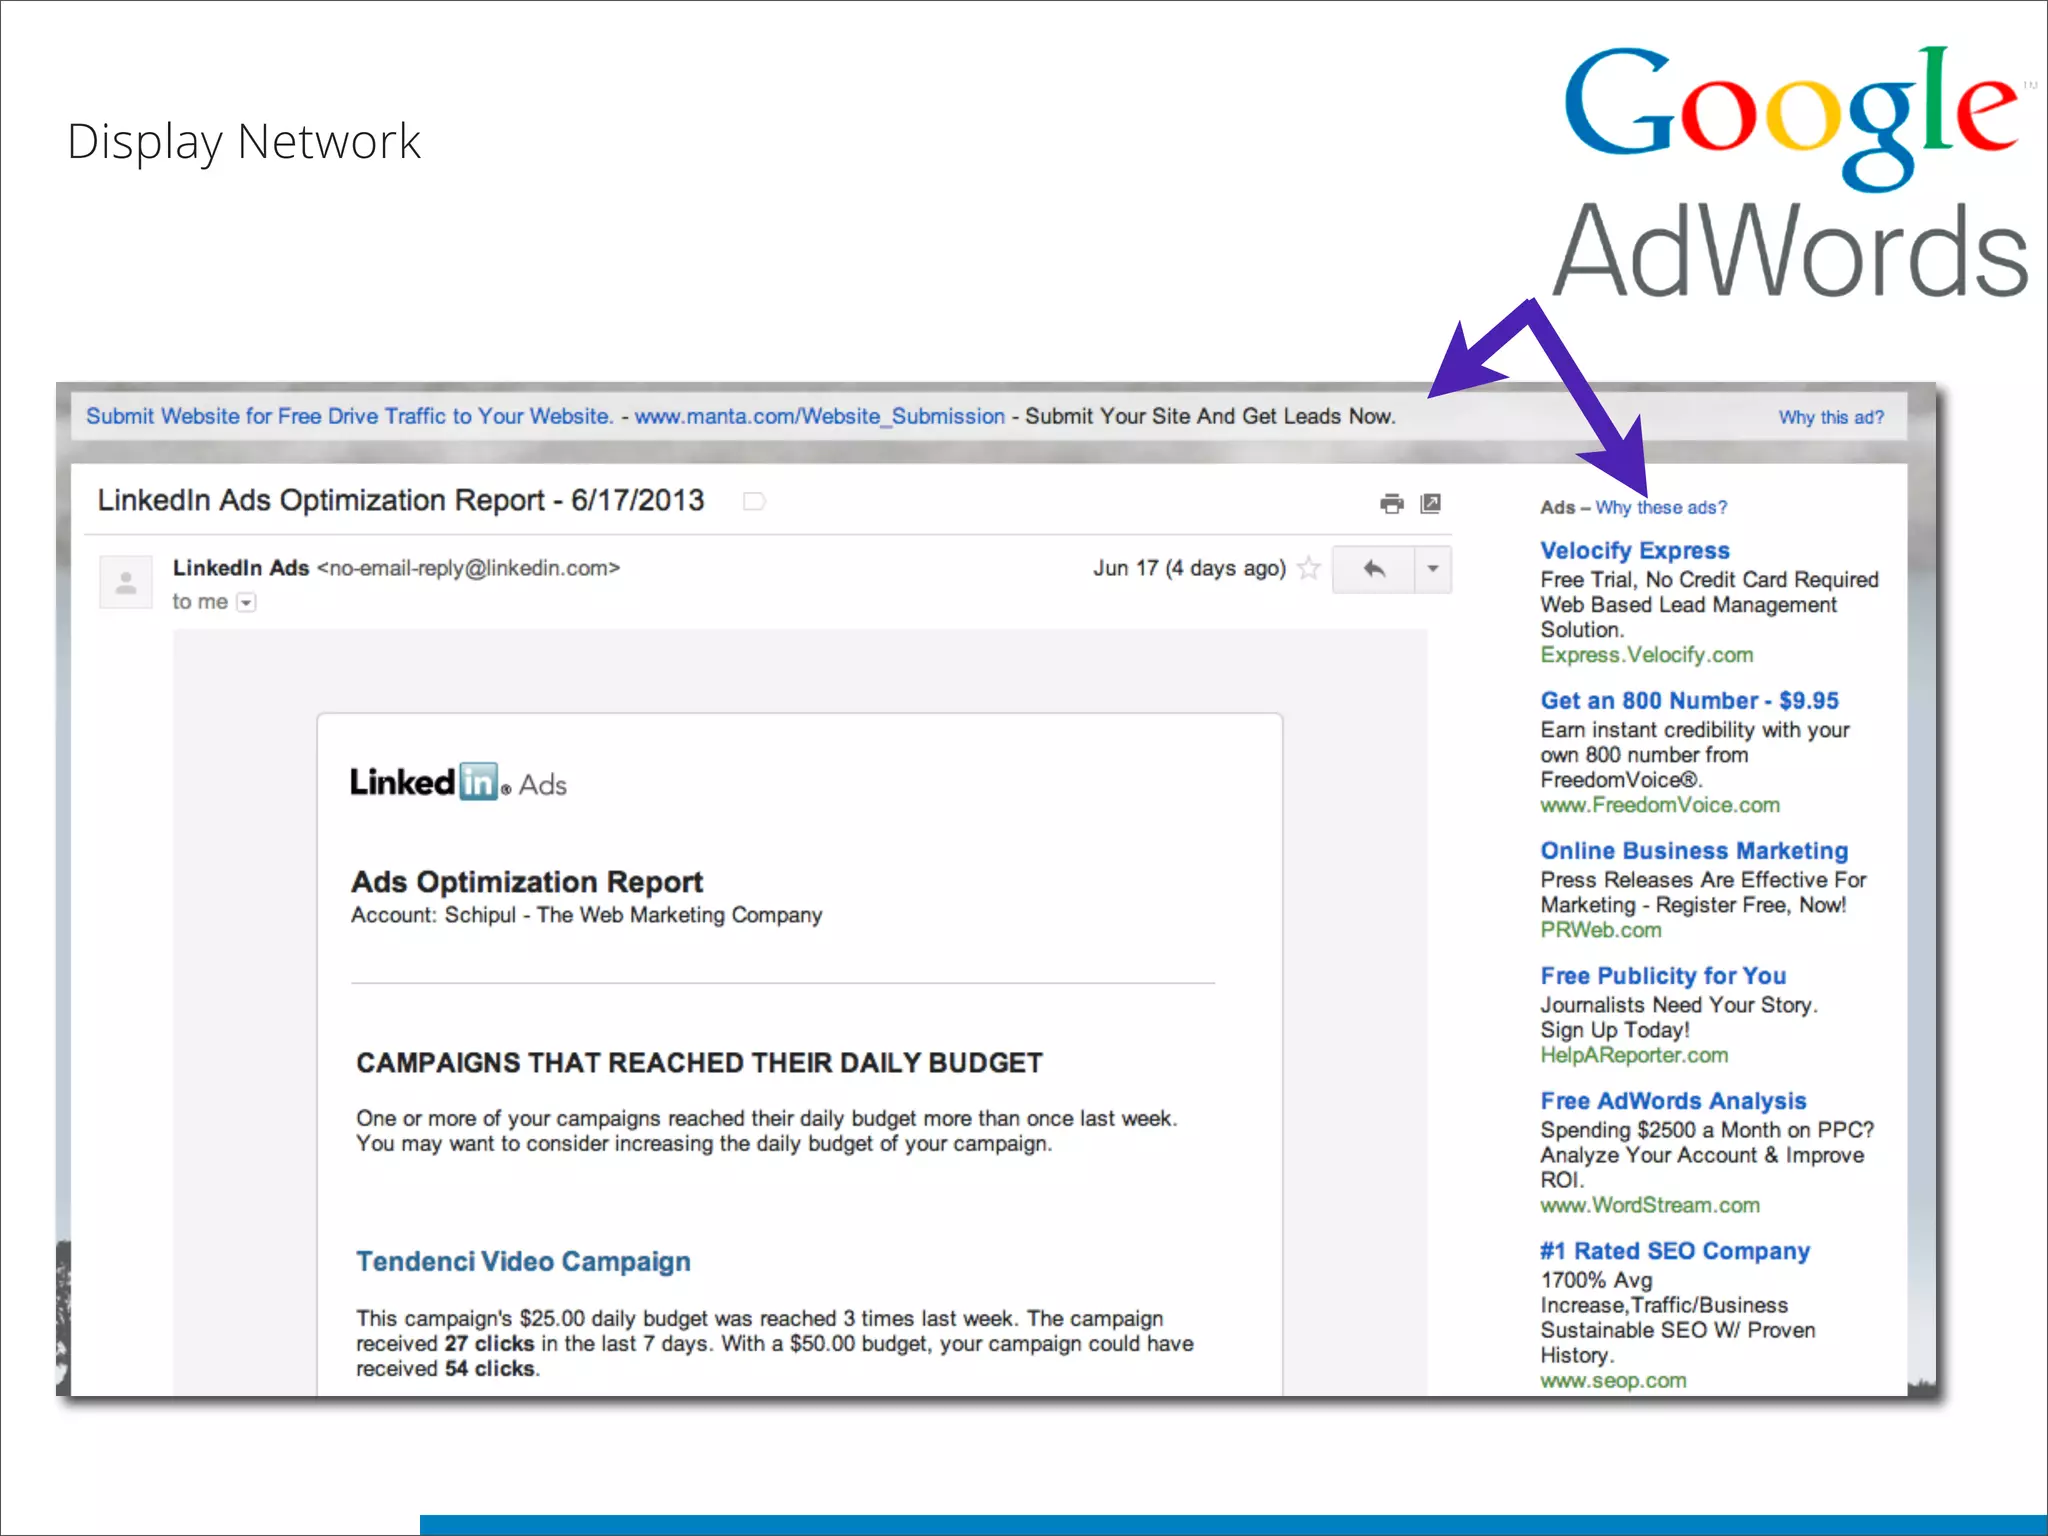Viewport: 2048px width, 1536px height.
Task: Click the LinkedIn Ads logo
Action: click(458, 783)
